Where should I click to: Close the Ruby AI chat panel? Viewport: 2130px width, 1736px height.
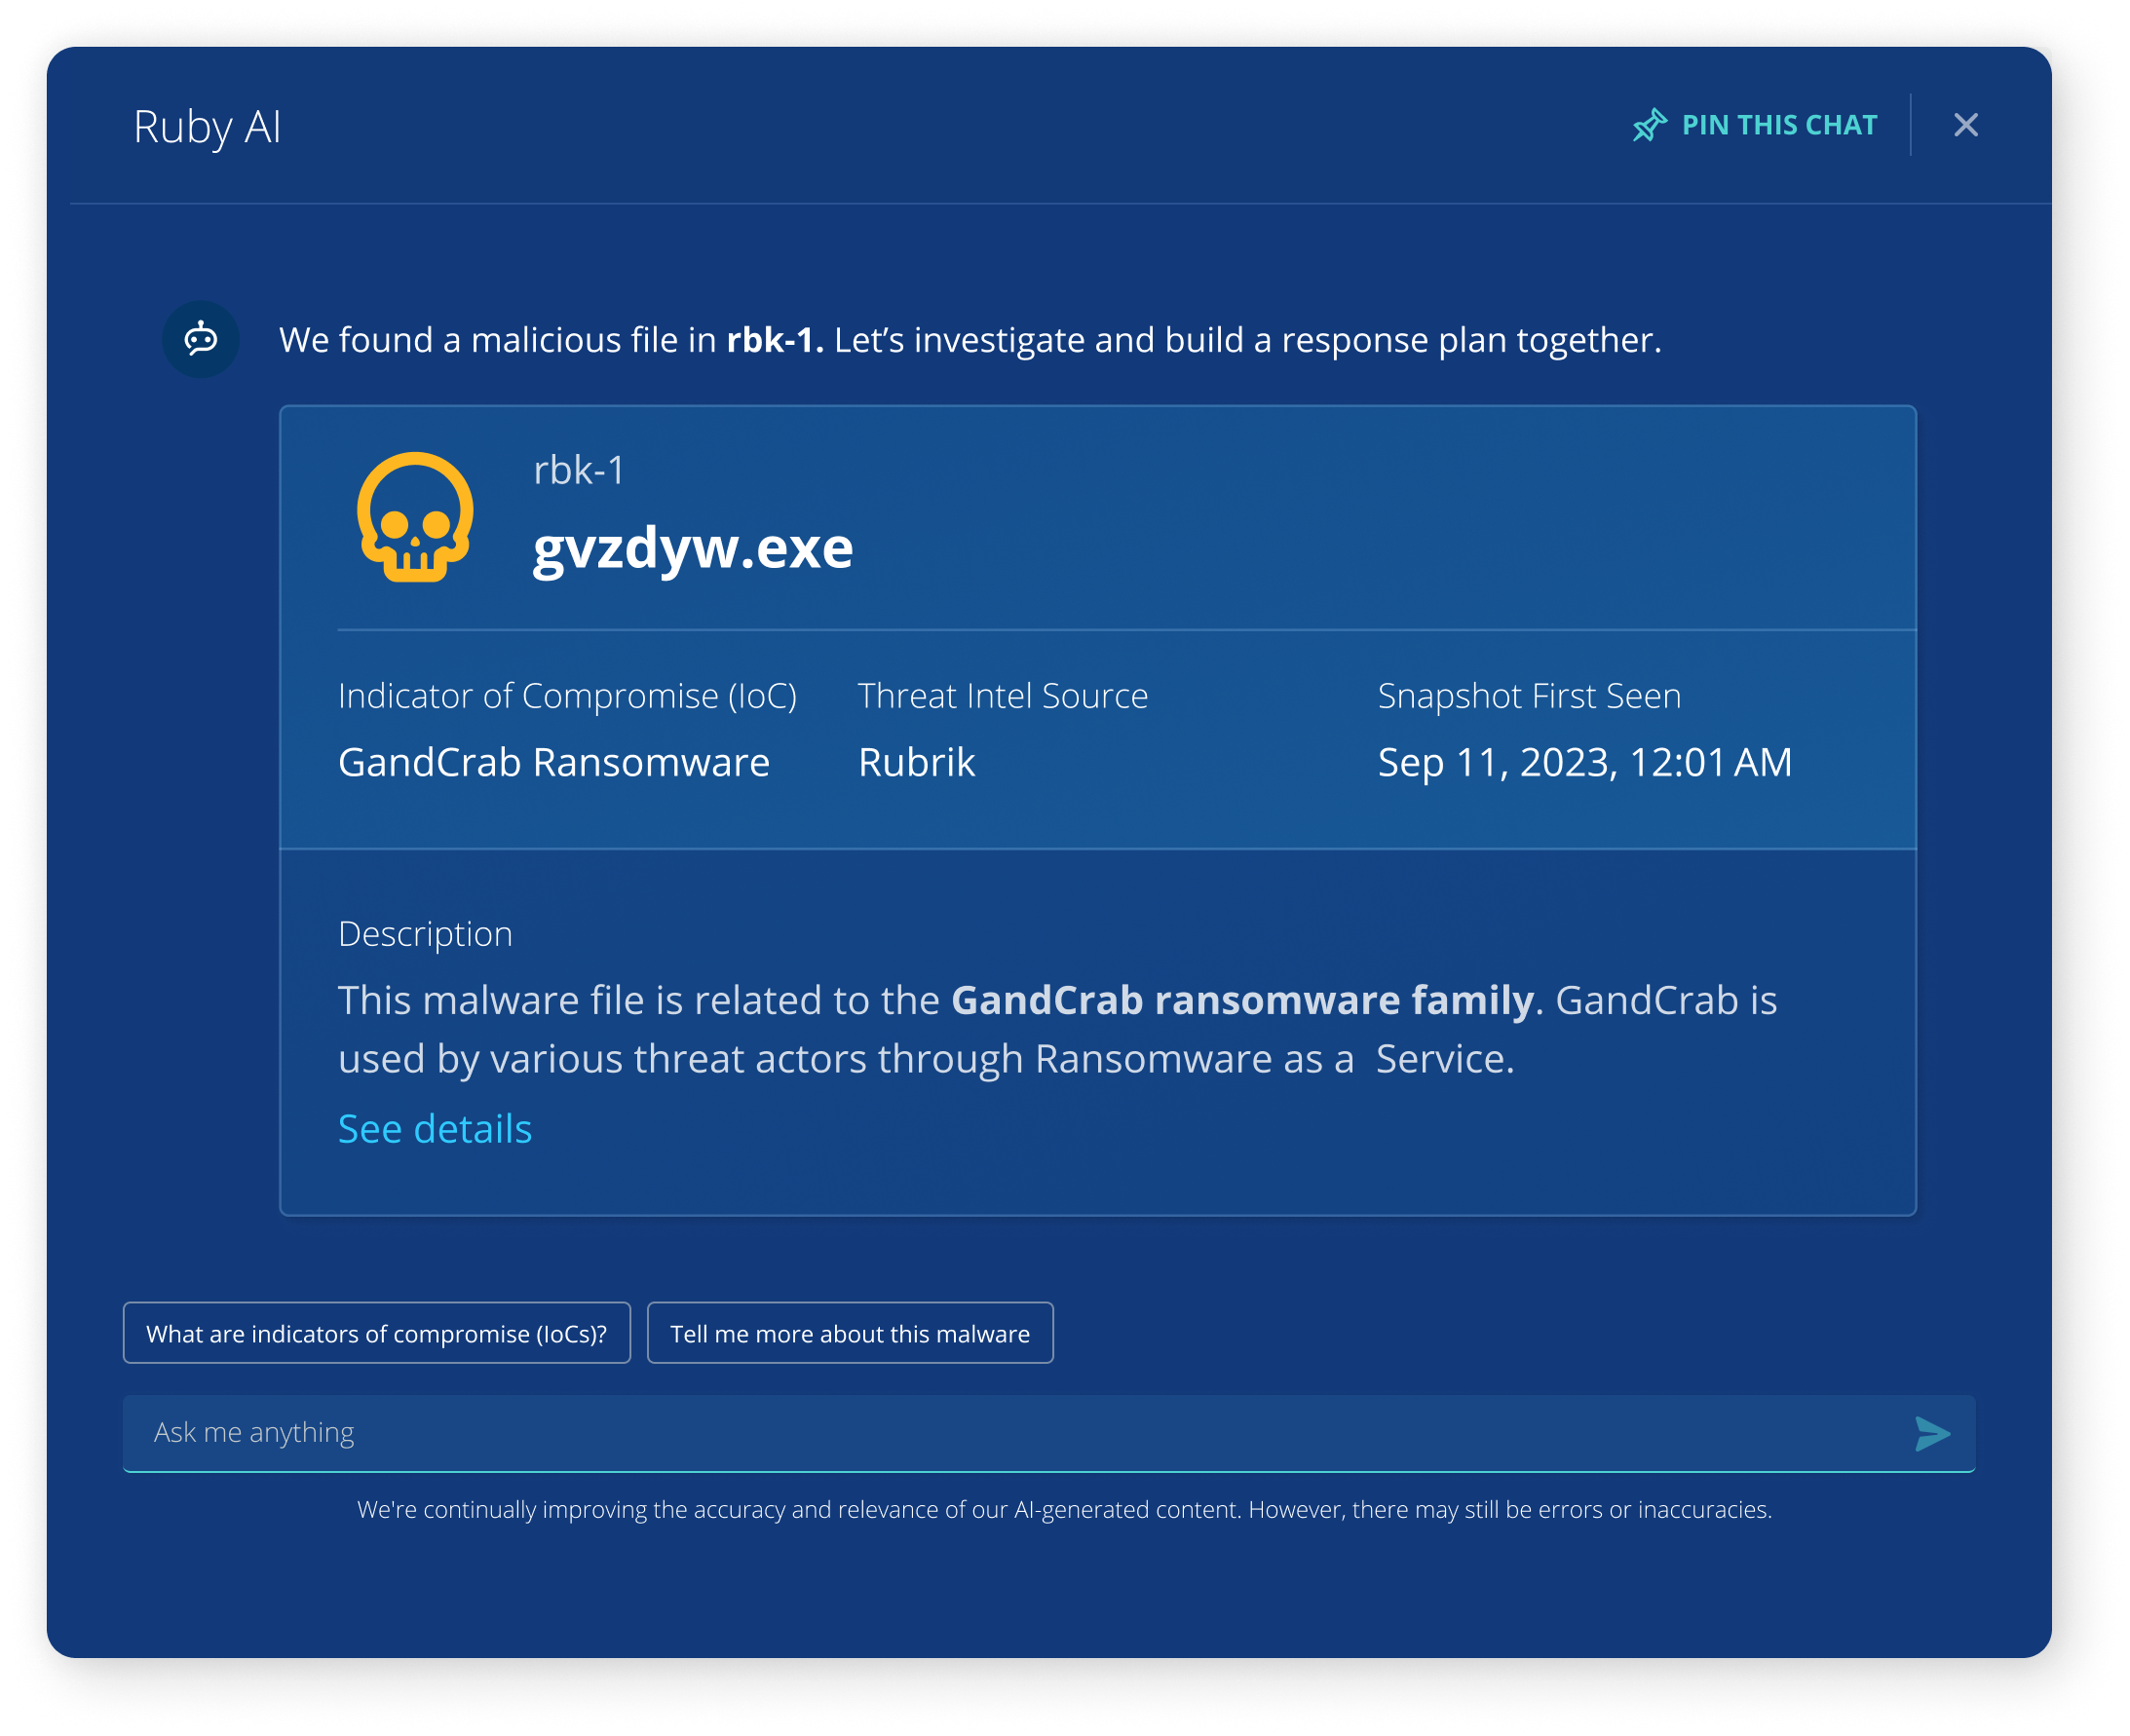[1965, 125]
